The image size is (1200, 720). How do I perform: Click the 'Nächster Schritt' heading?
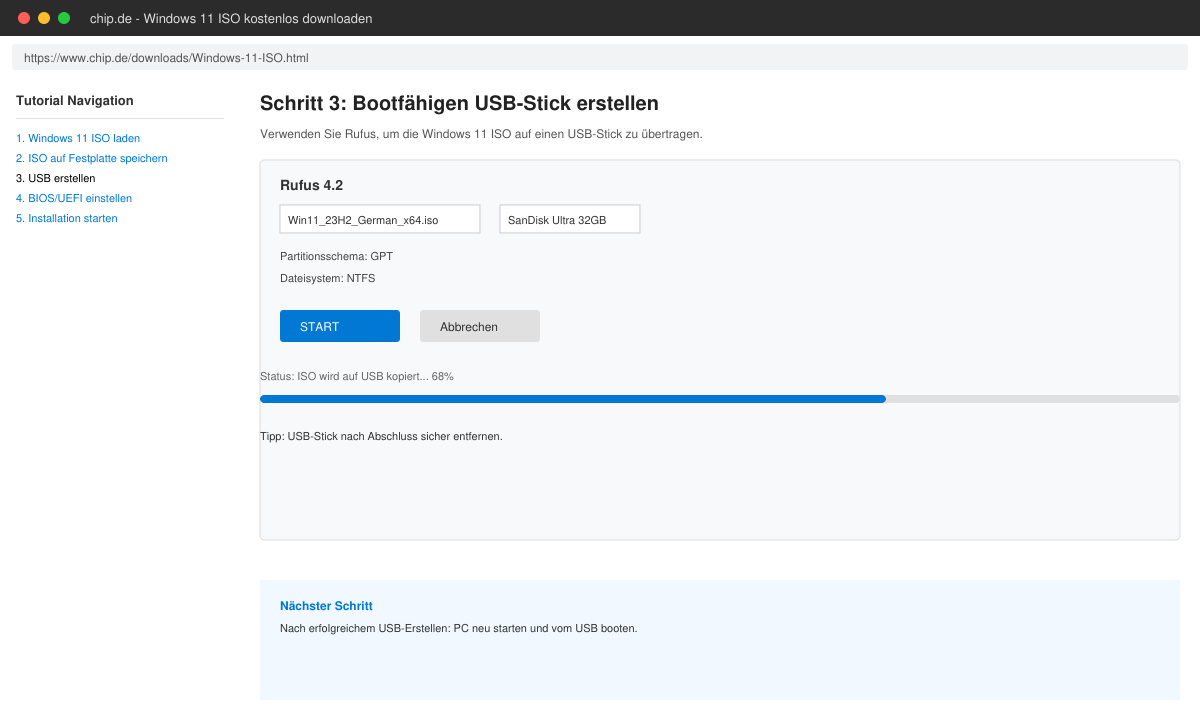tap(326, 606)
